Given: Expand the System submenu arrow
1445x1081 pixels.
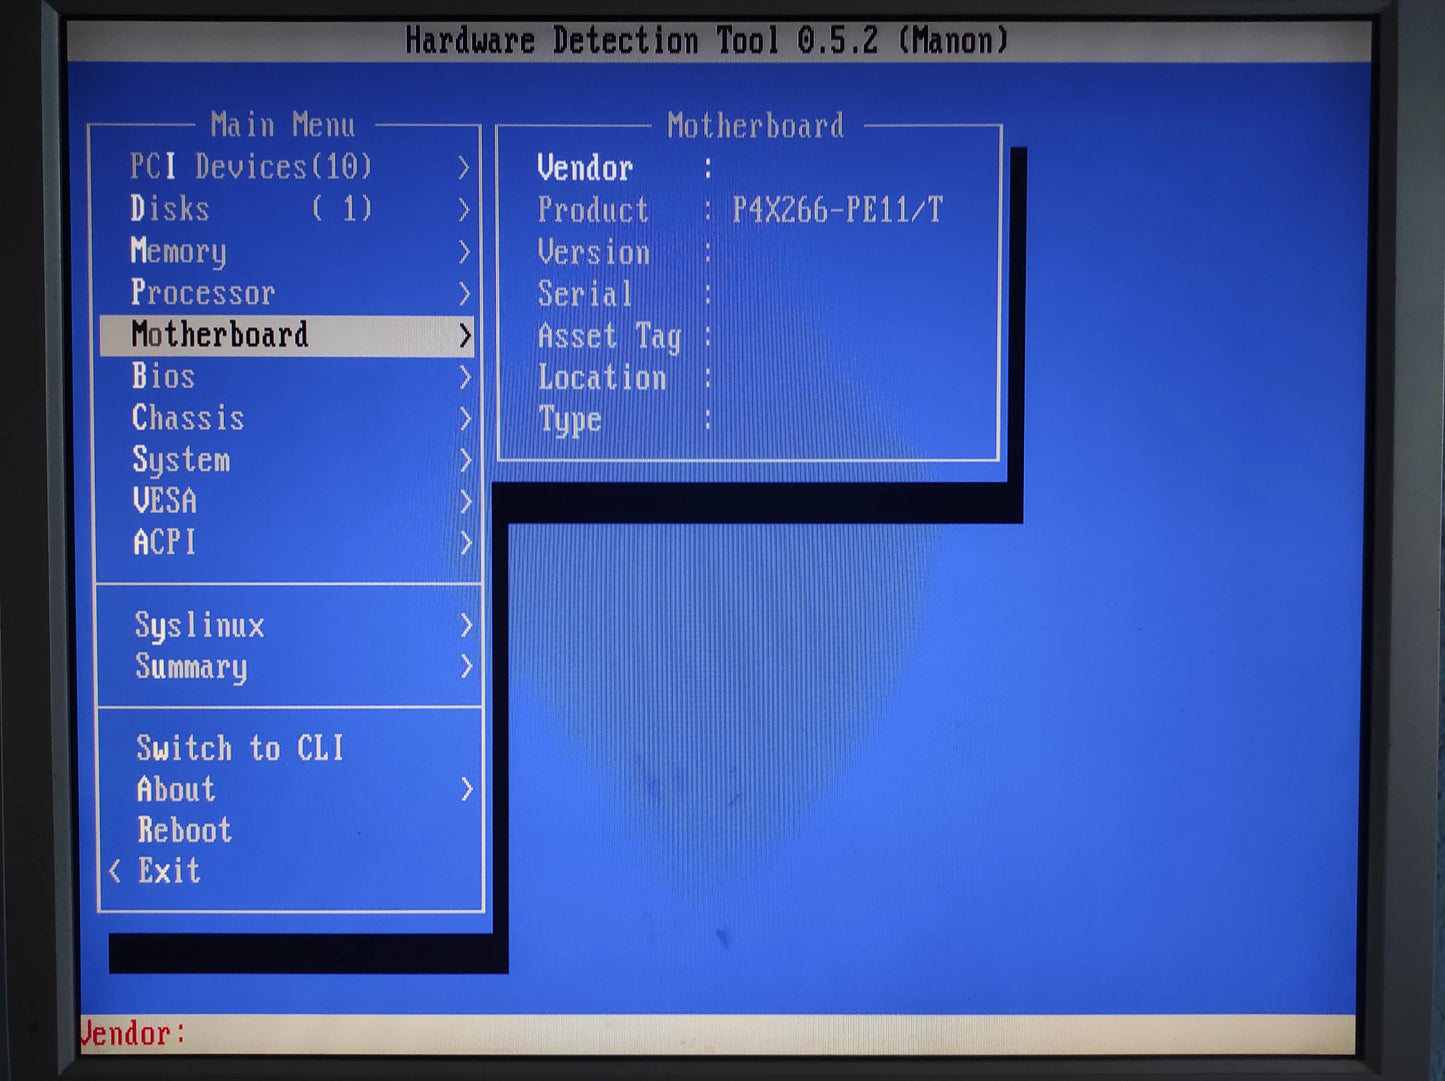Looking at the screenshot, I should (x=464, y=460).
